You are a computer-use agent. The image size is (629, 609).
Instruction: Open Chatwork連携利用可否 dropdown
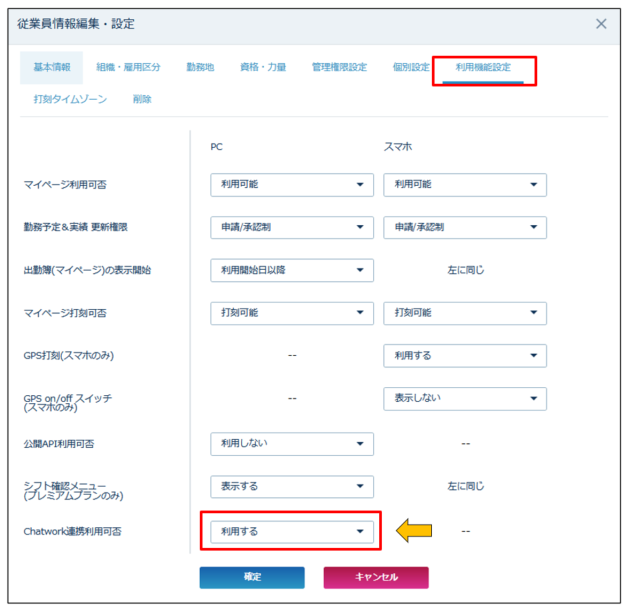[291, 531]
